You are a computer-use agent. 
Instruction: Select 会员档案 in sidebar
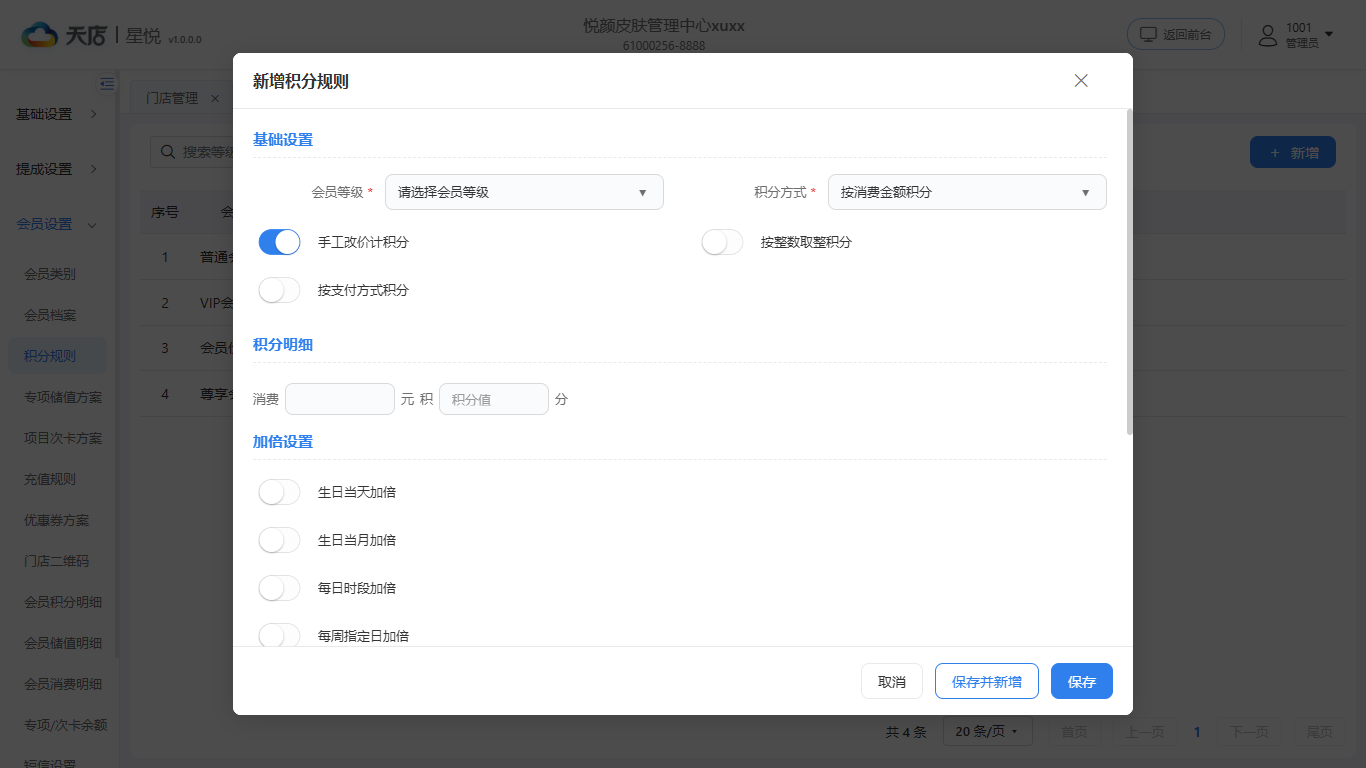(50, 315)
